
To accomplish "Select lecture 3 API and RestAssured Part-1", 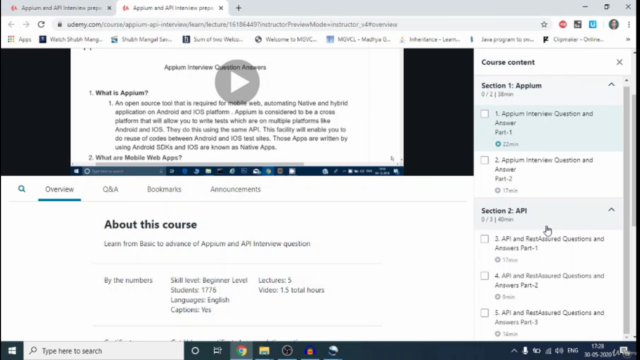I will 549,243.
